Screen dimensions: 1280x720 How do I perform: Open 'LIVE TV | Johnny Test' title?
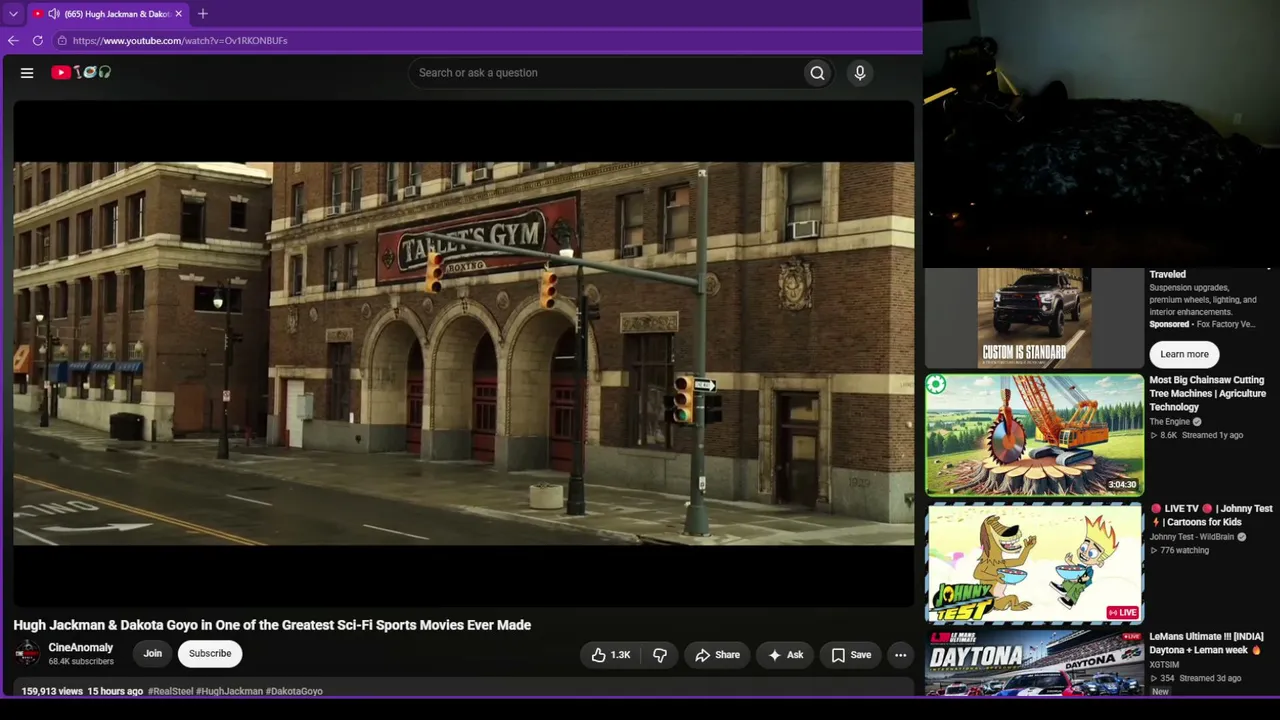pos(1210,515)
